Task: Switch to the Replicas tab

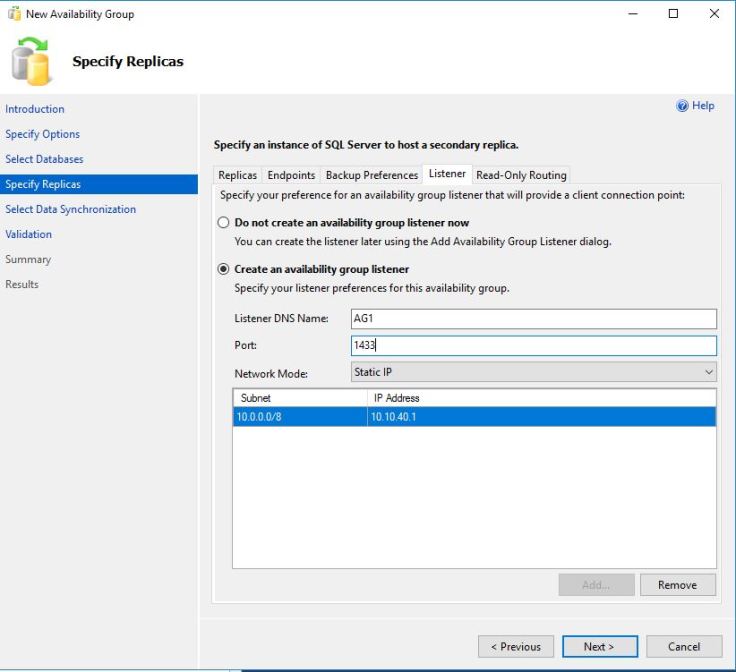Action: coord(237,175)
